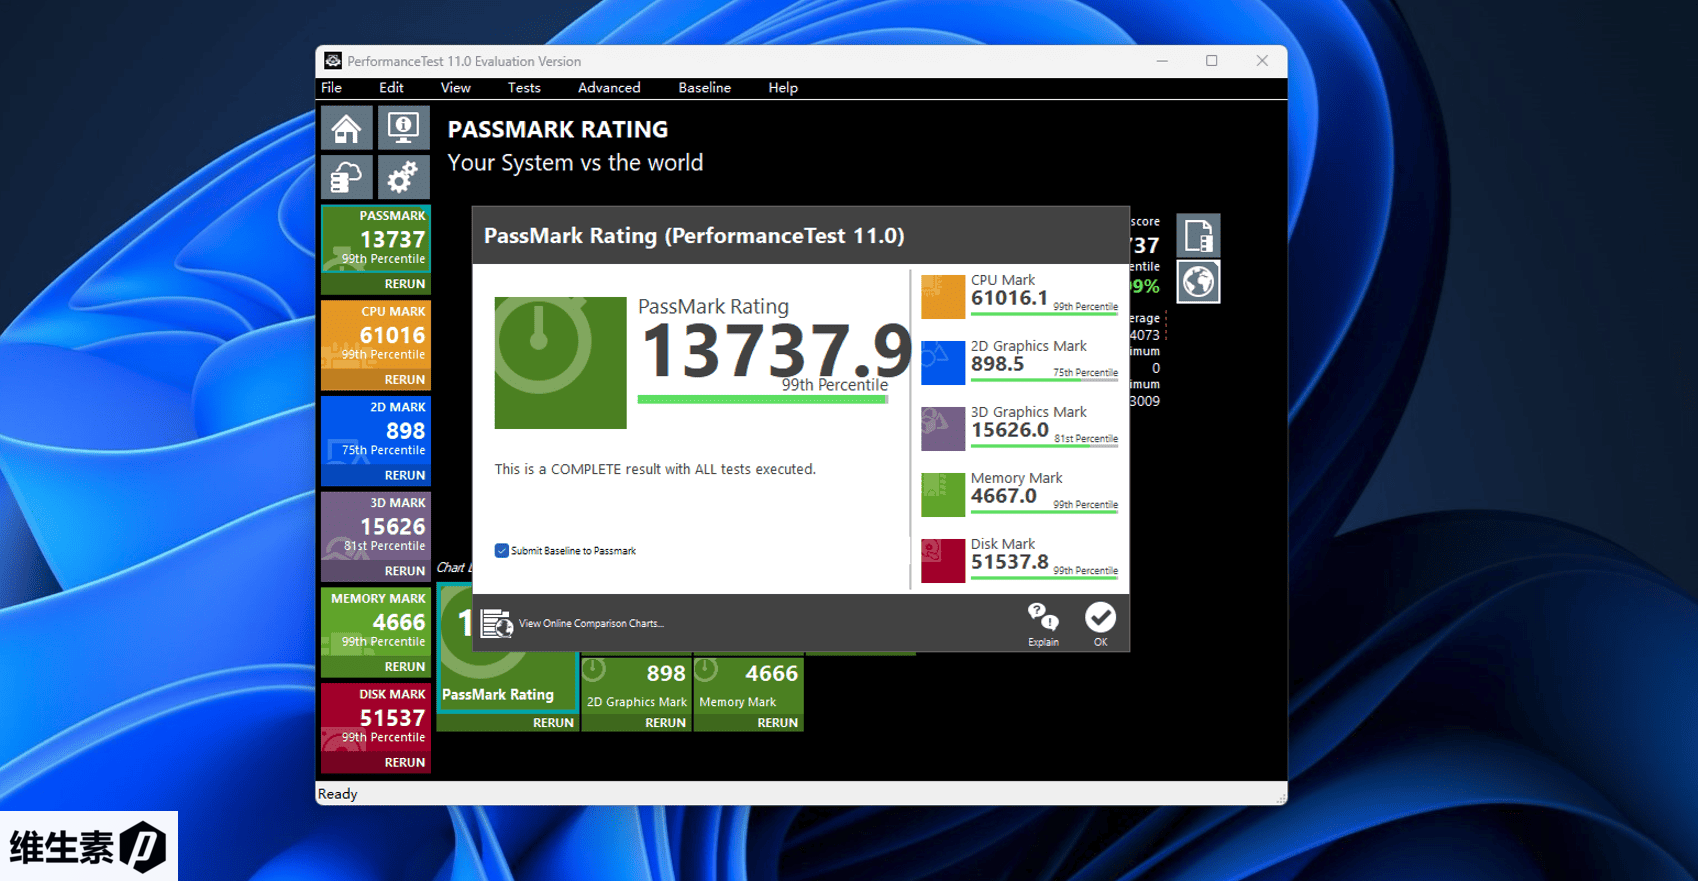1698x881 pixels.
Task: Rerun the 2D Graphics Mark chart tile
Action: 665,723
